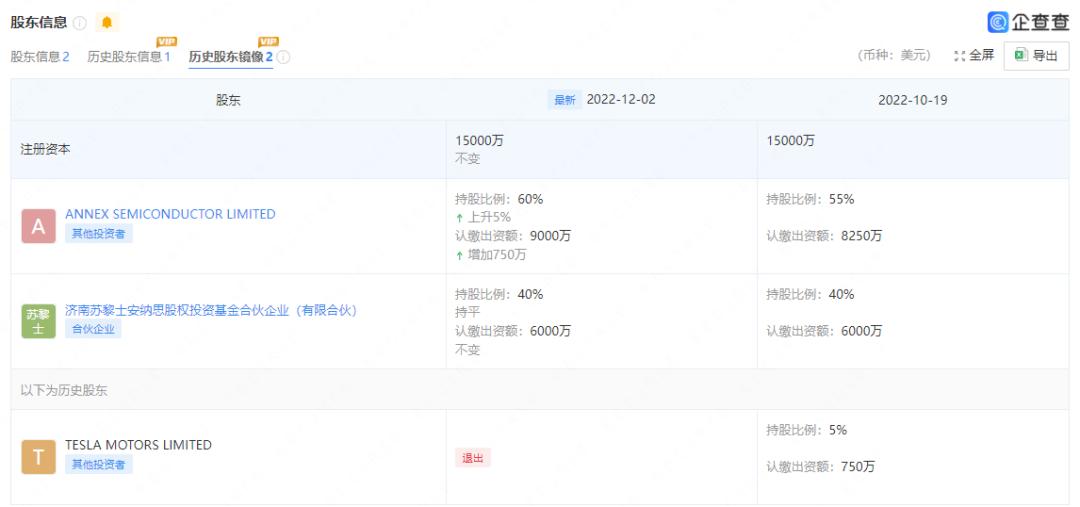Click the 最新 badge in the header
Viewport: 1080px width, 507px height.
click(565, 100)
